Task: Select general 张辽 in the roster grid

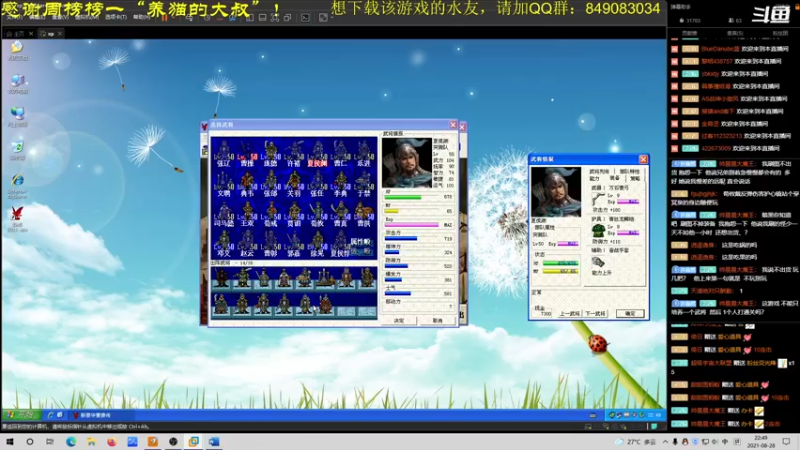Action: coord(223,153)
